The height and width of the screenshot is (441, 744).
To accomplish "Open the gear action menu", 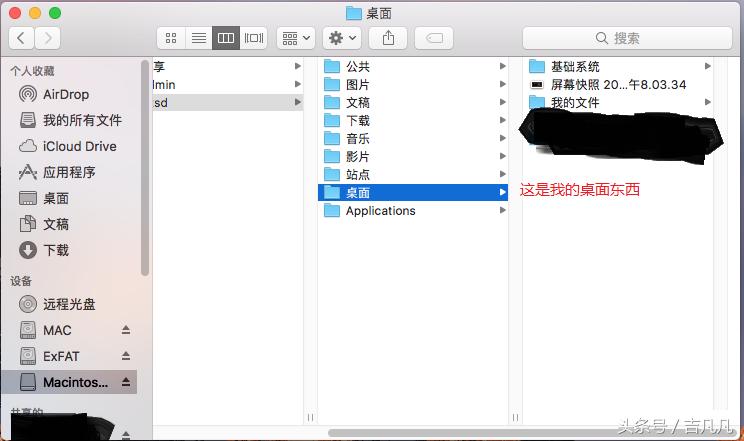I will click(x=342, y=38).
